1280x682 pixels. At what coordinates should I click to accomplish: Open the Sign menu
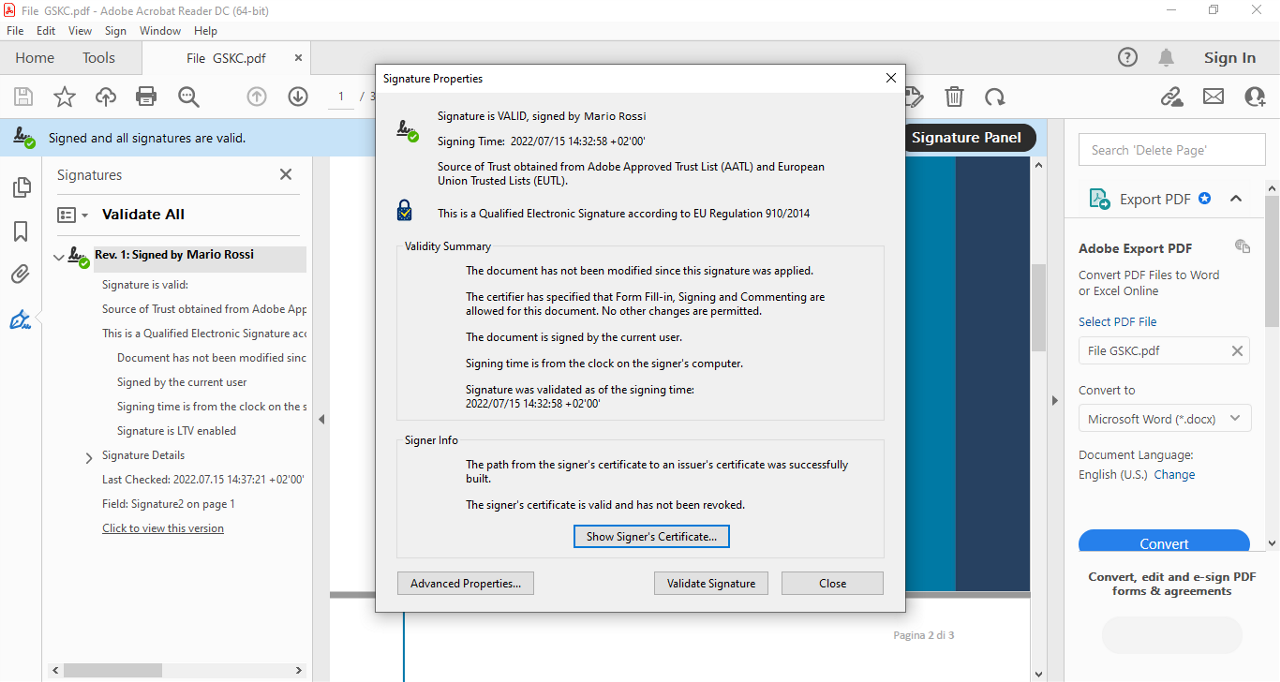pyautogui.click(x=115, y=31)
